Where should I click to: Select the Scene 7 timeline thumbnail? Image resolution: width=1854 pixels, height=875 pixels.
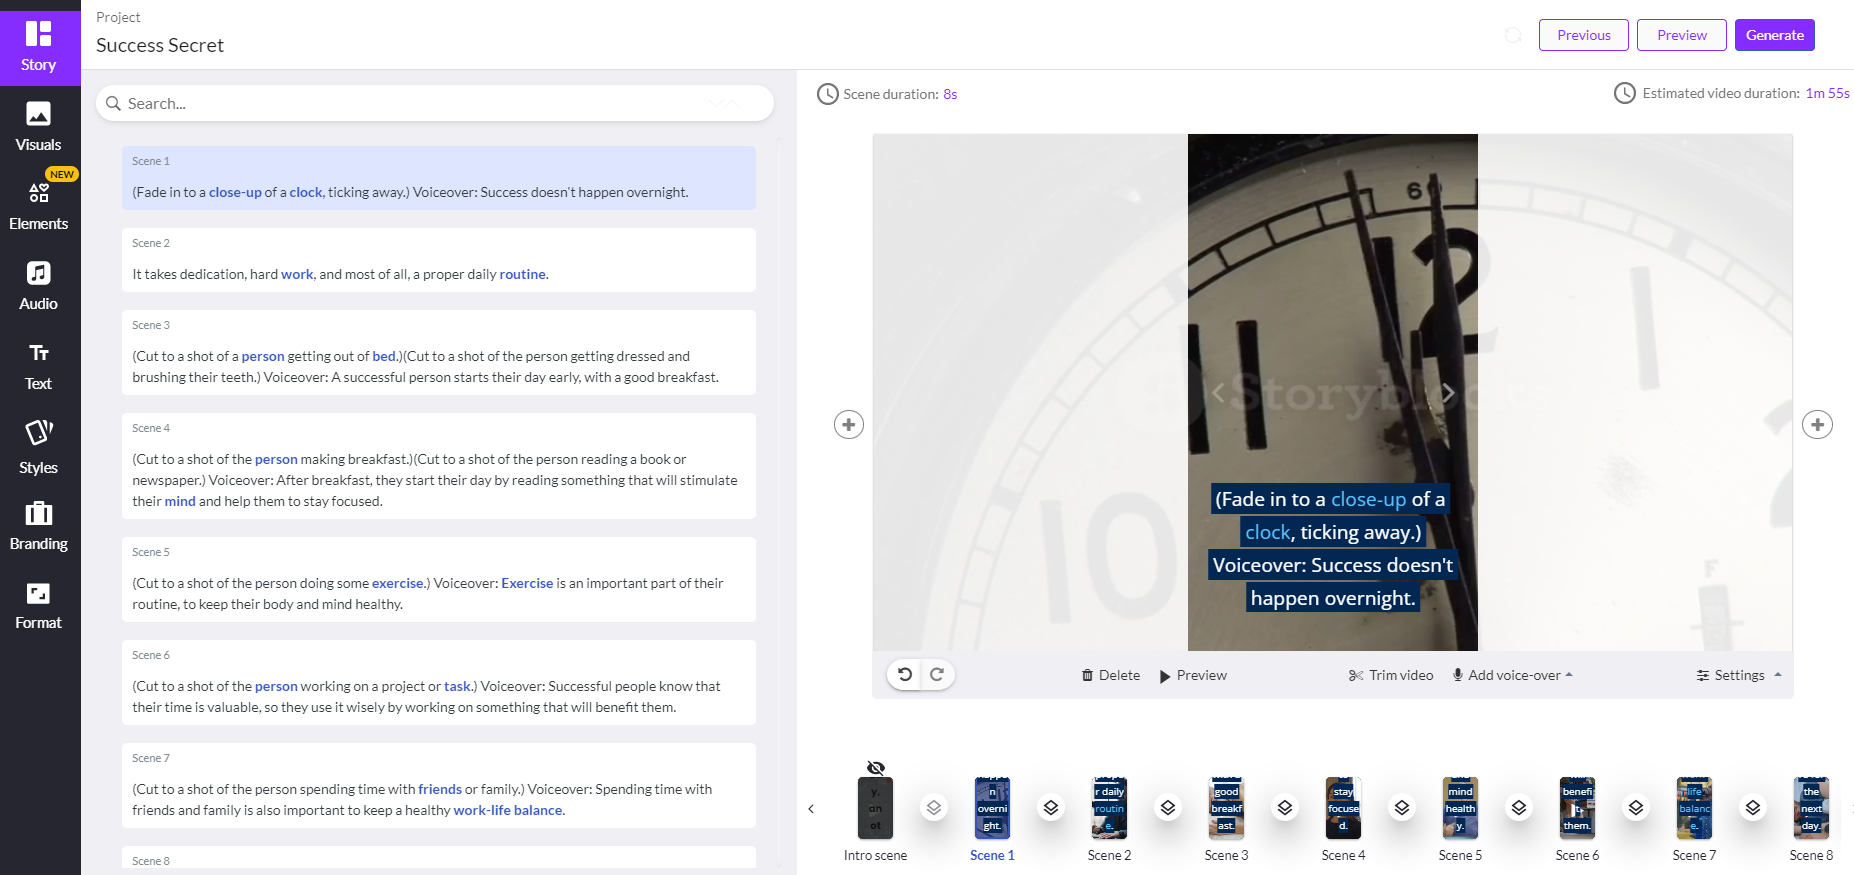tap(1694, 808)
